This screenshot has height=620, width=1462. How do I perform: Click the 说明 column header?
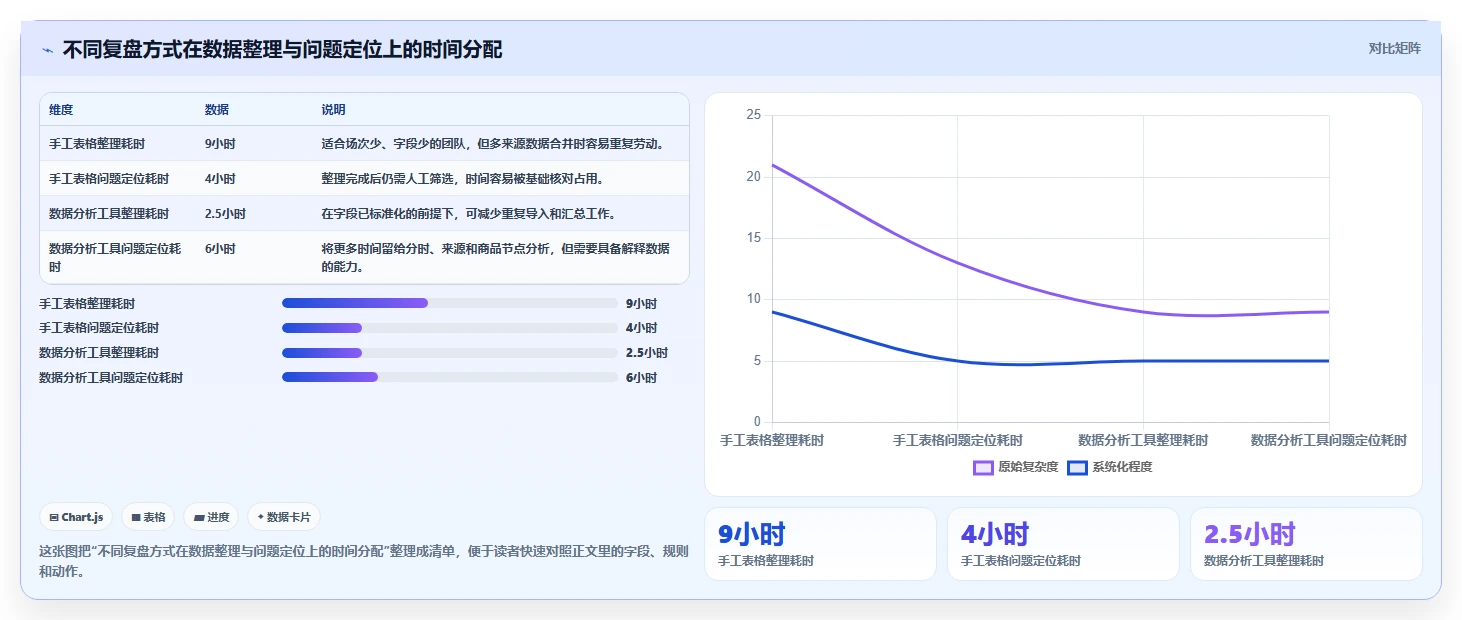click(x=333, y=110)
